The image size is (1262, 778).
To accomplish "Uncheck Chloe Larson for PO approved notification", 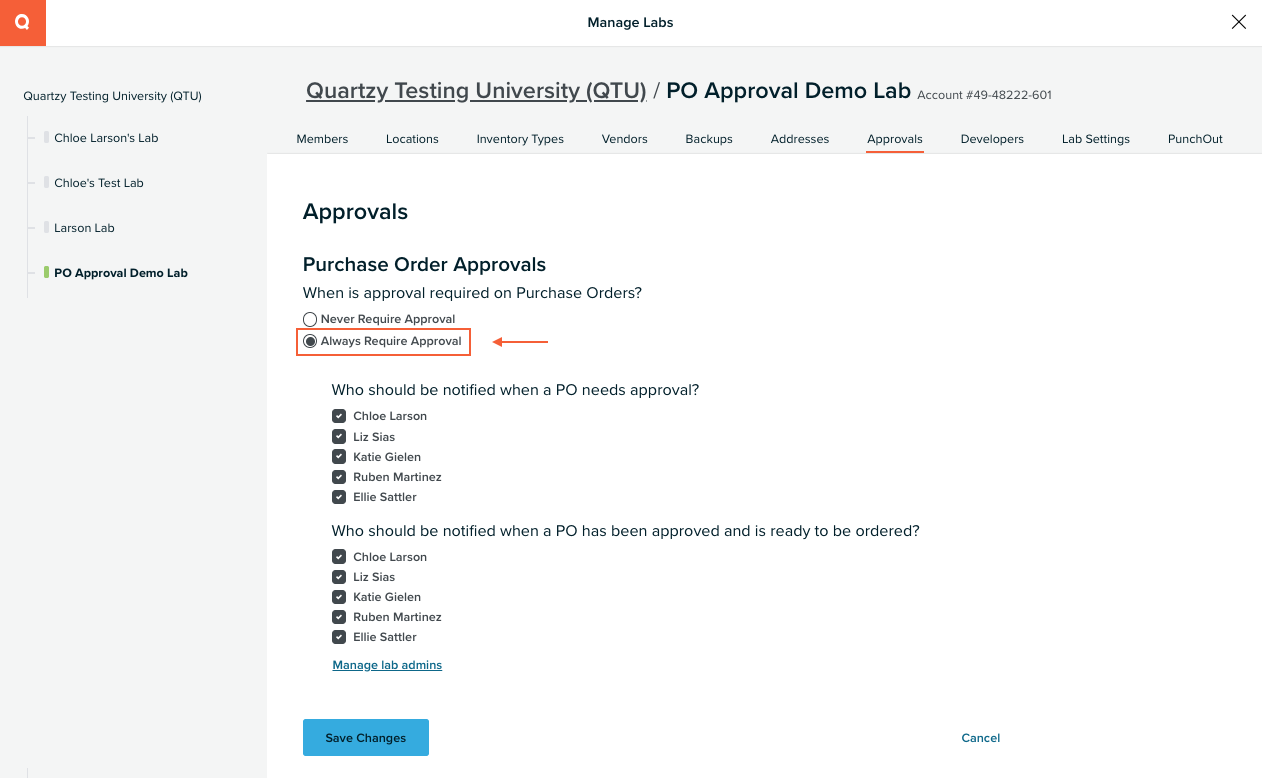I will click(339, 557).
